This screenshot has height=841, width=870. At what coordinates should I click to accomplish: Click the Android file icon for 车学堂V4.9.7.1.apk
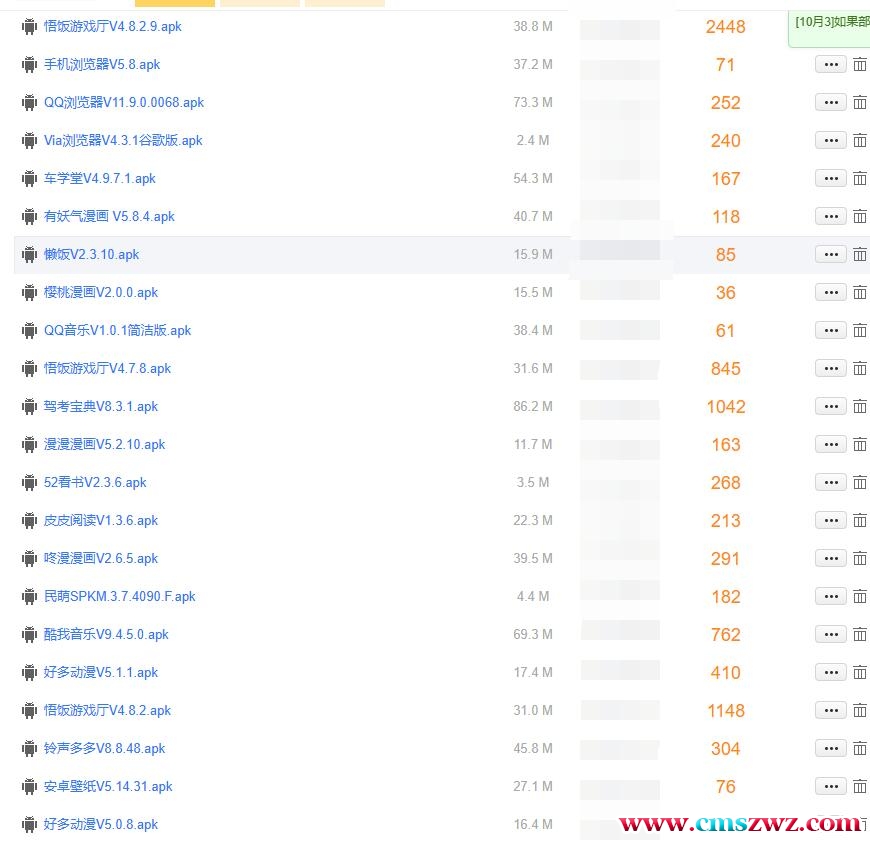tap(29, 179)
